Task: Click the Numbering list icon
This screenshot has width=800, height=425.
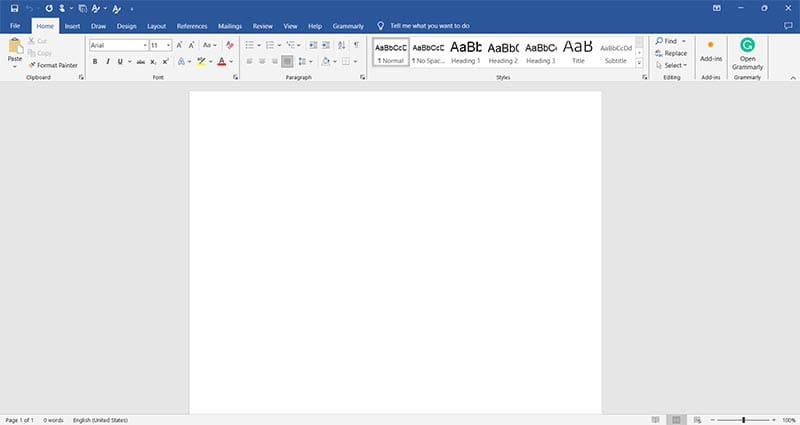Action: (x=270, y=45)
